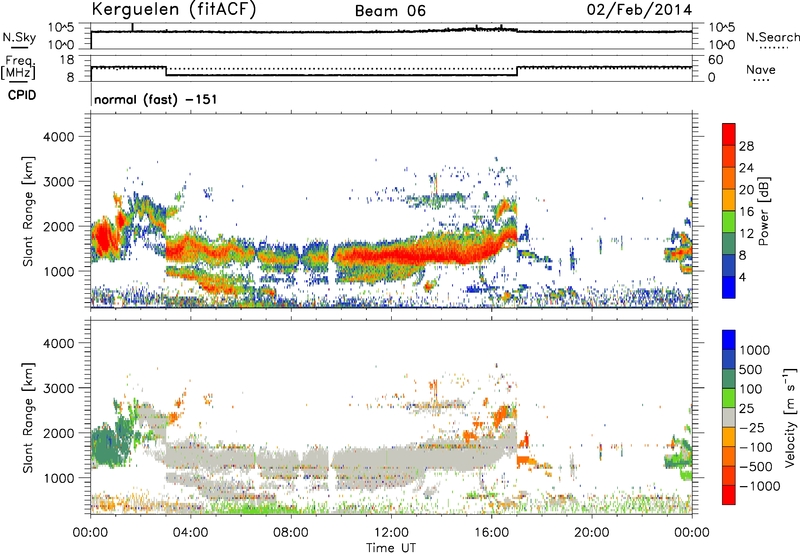Screen dimensions: 800x554
Task: Click the 'CPID' label
Action: pos(22,95)
